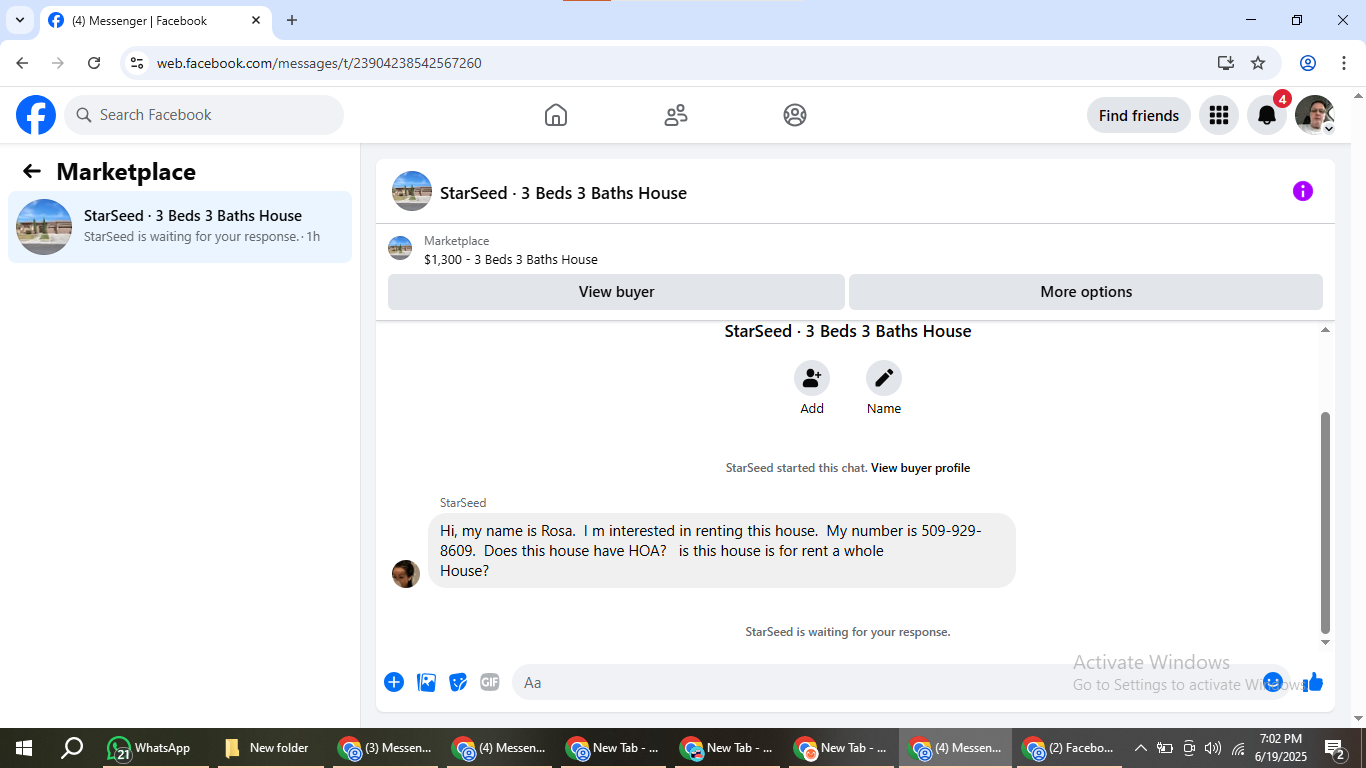Open the Groups icon in top navigation
The height and width of the screenshot is (768, 1366).
point(795,115)
